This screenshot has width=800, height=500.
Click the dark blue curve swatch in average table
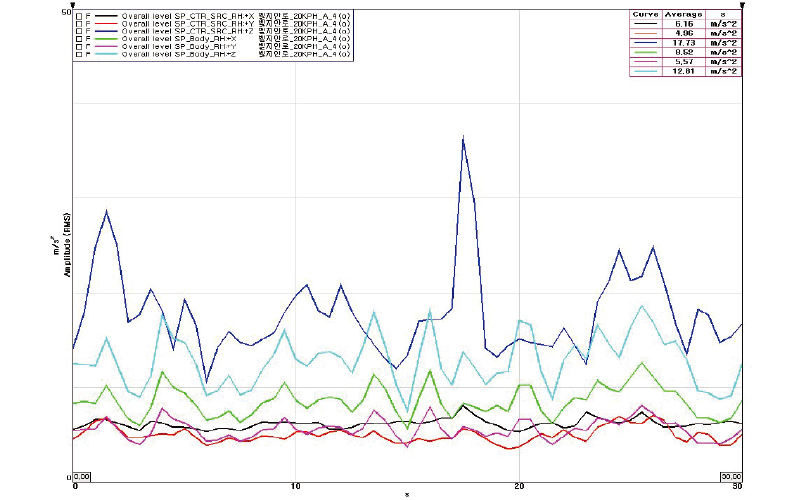(646, 41)
